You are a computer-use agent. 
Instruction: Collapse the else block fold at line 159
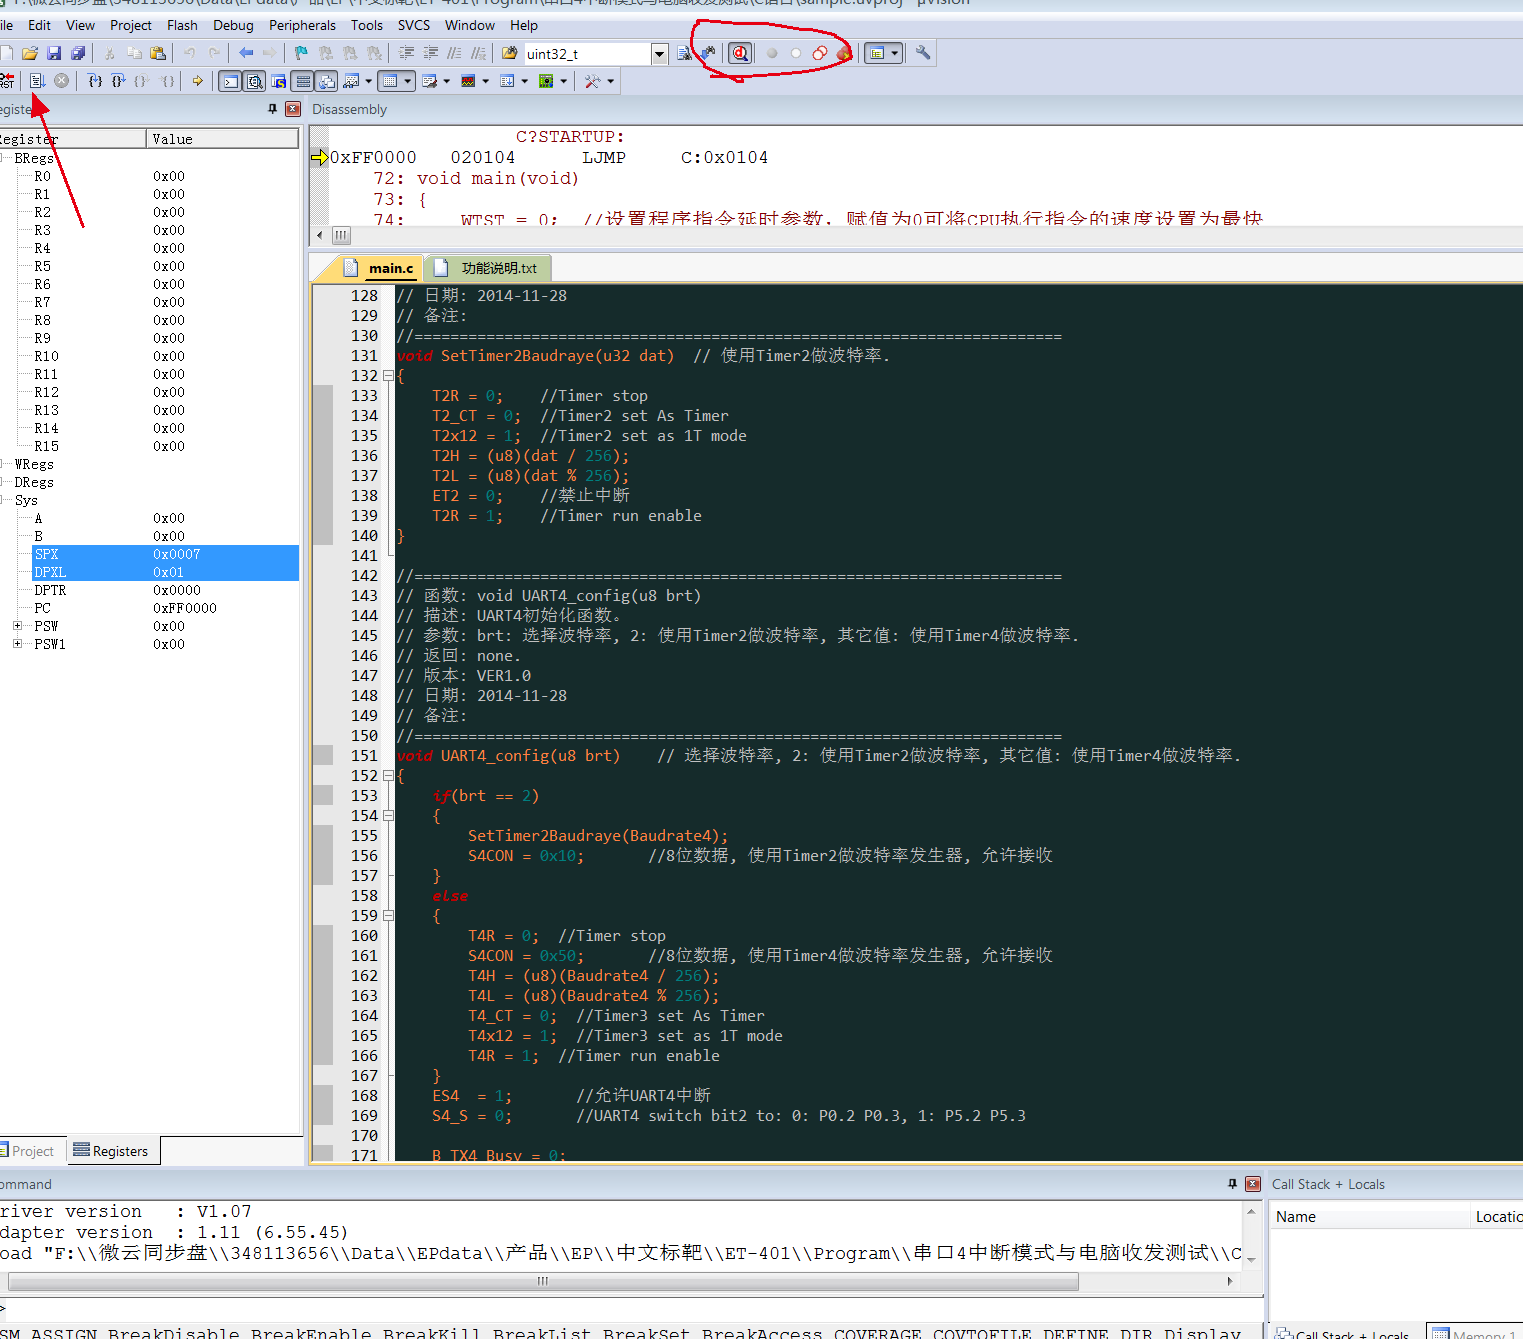point(388,916)
